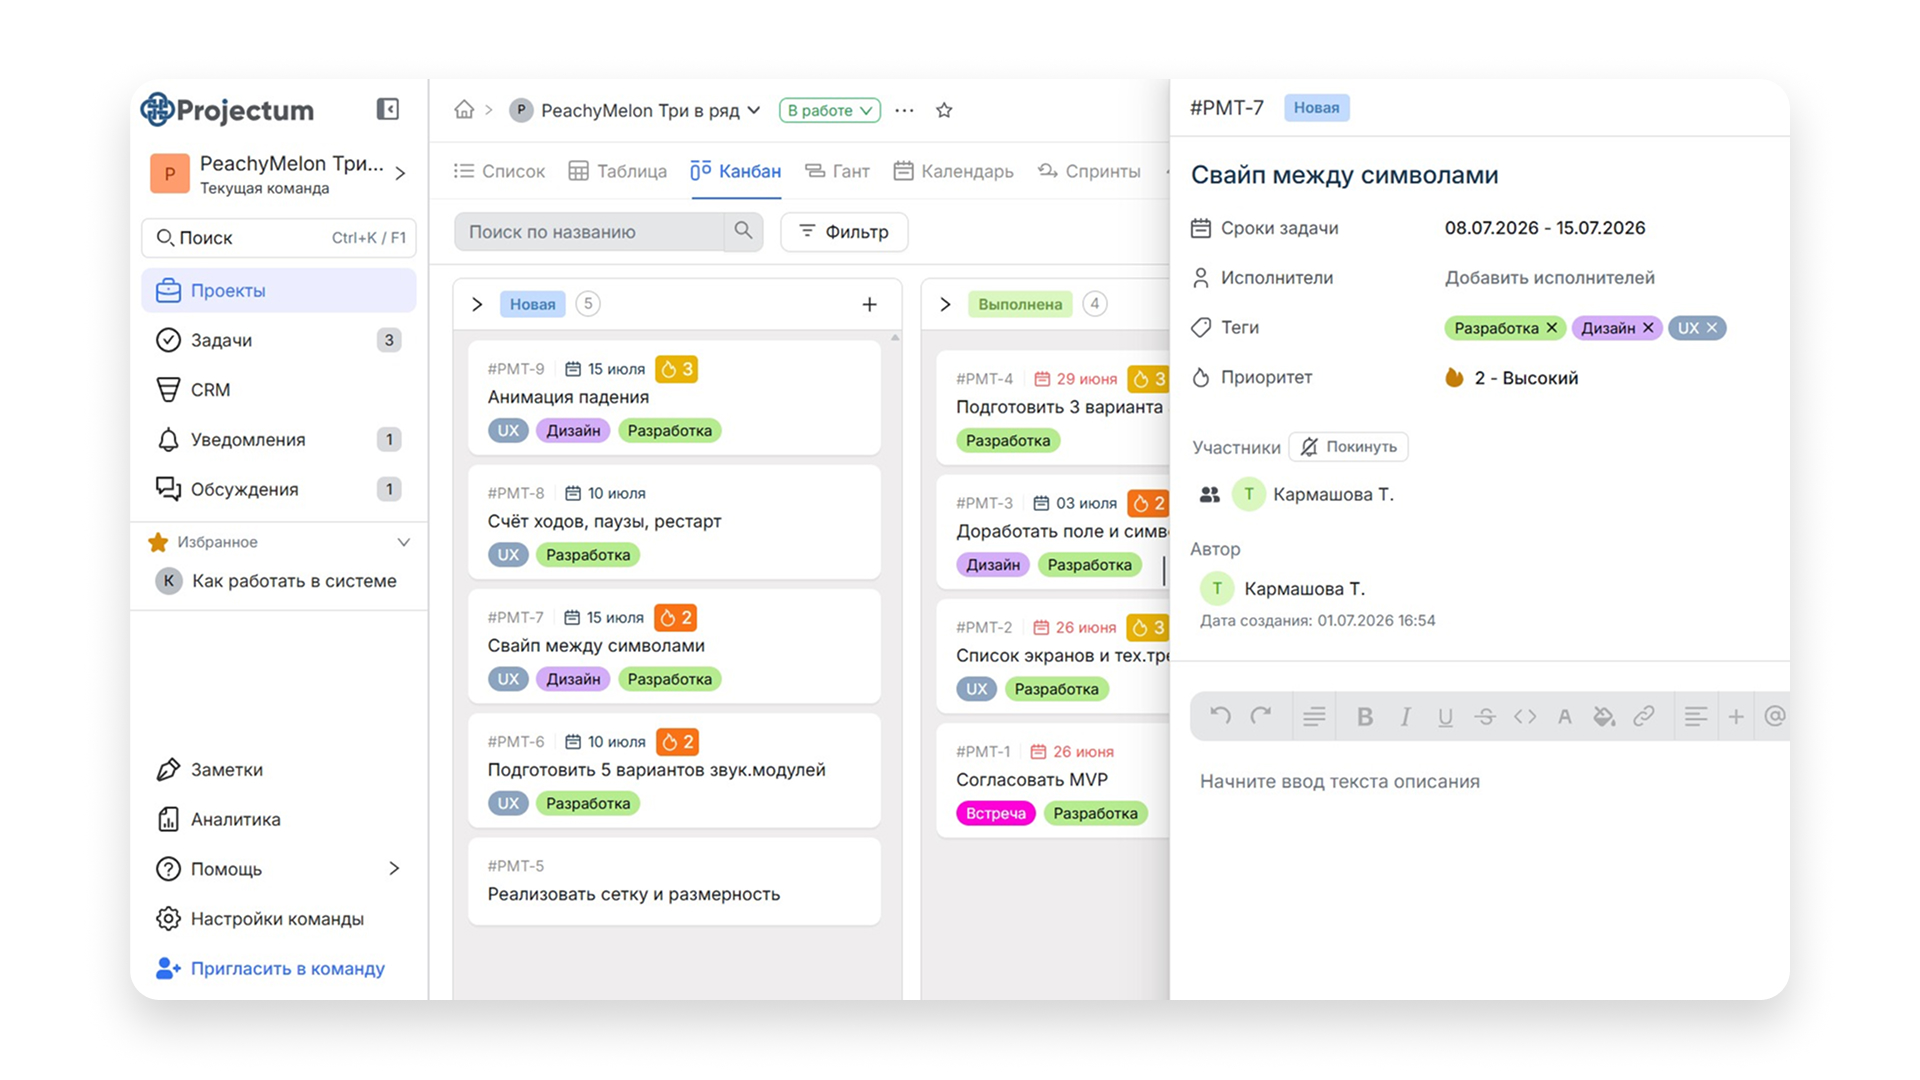Open the three-dots project menu

(x=904, y=110)
